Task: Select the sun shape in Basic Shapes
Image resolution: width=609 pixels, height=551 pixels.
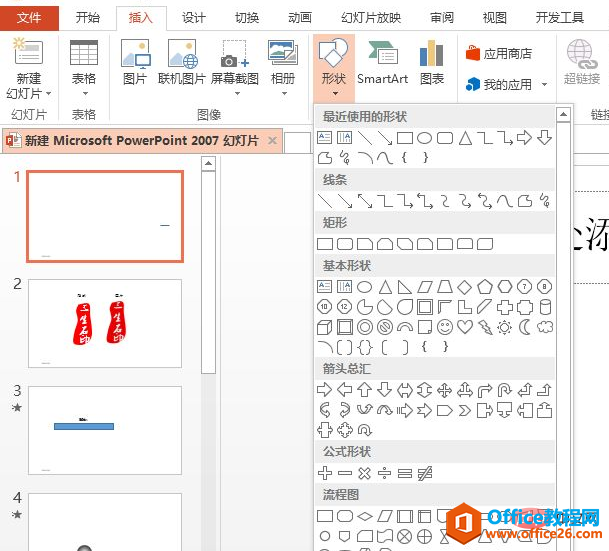Action: tap(505, 327)
